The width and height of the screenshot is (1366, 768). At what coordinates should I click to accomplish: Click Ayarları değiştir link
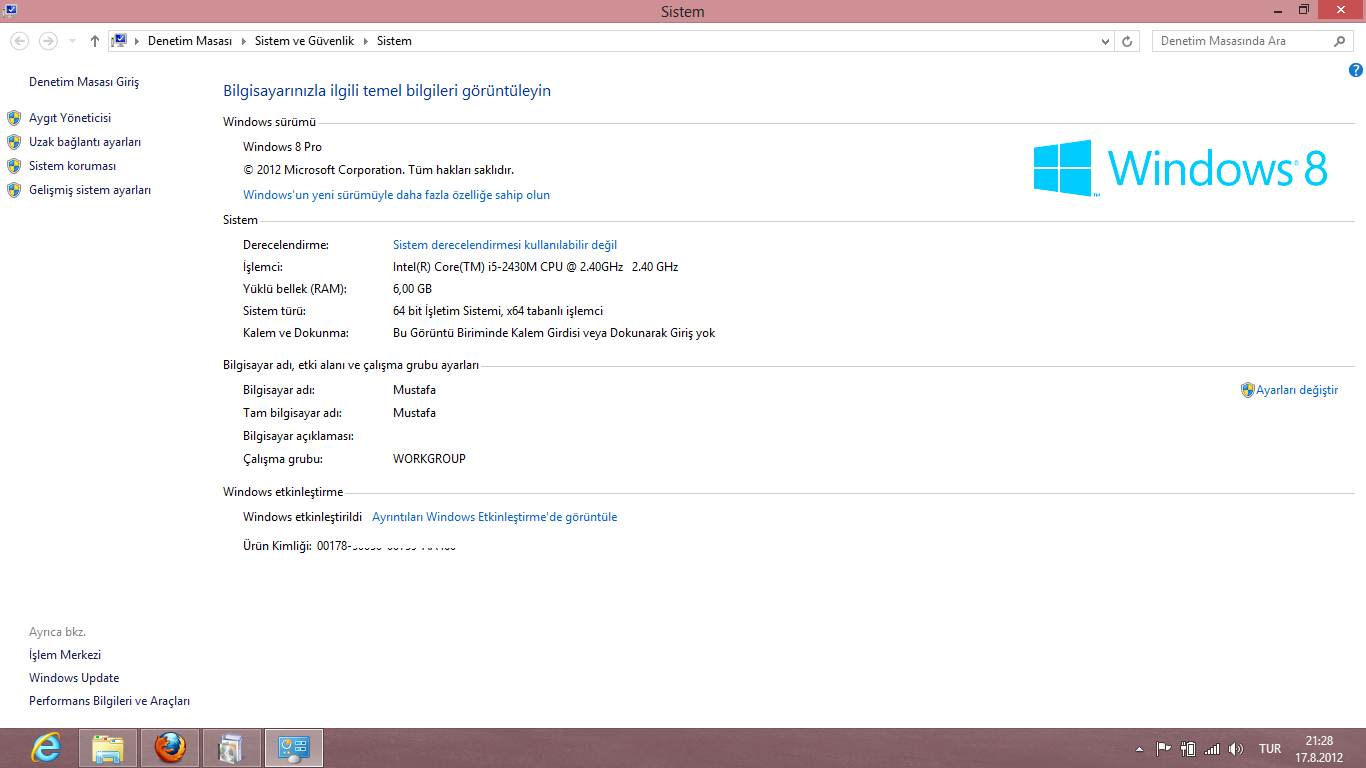[1296, 390]
